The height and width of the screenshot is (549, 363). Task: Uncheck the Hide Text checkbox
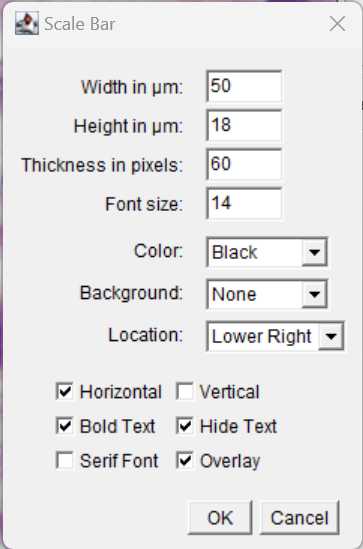(184, 425)
